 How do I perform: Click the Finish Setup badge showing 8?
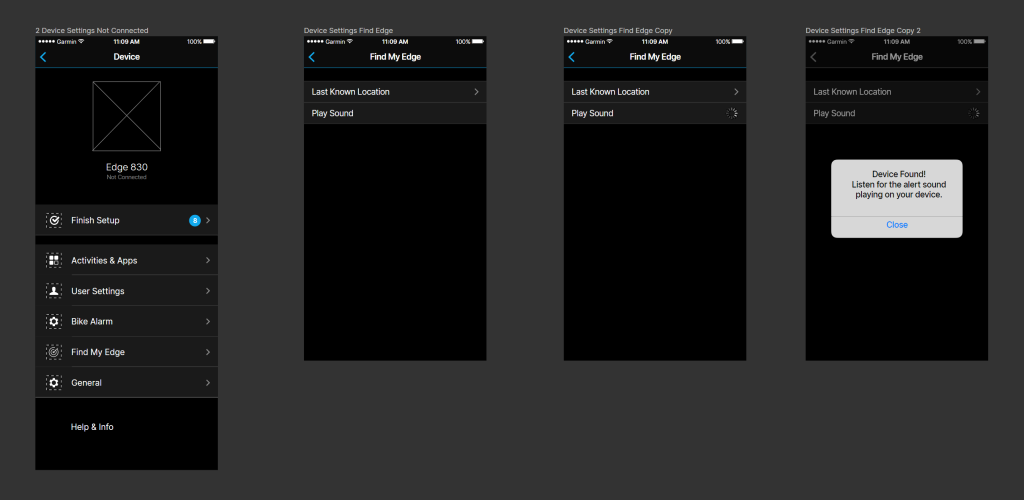click(x=195, y=221)
